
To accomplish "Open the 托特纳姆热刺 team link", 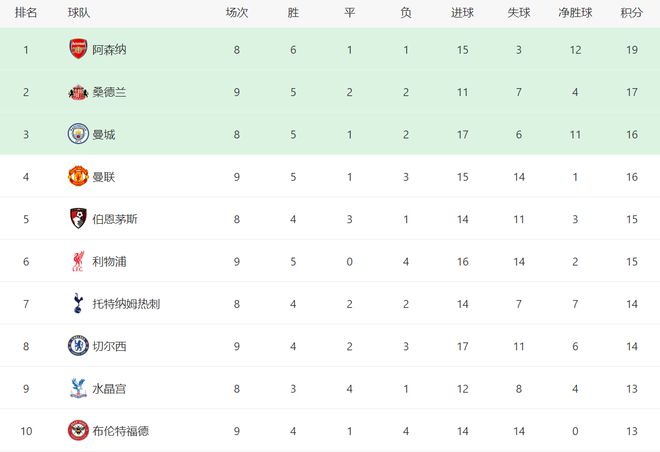I will pos(125,303).
